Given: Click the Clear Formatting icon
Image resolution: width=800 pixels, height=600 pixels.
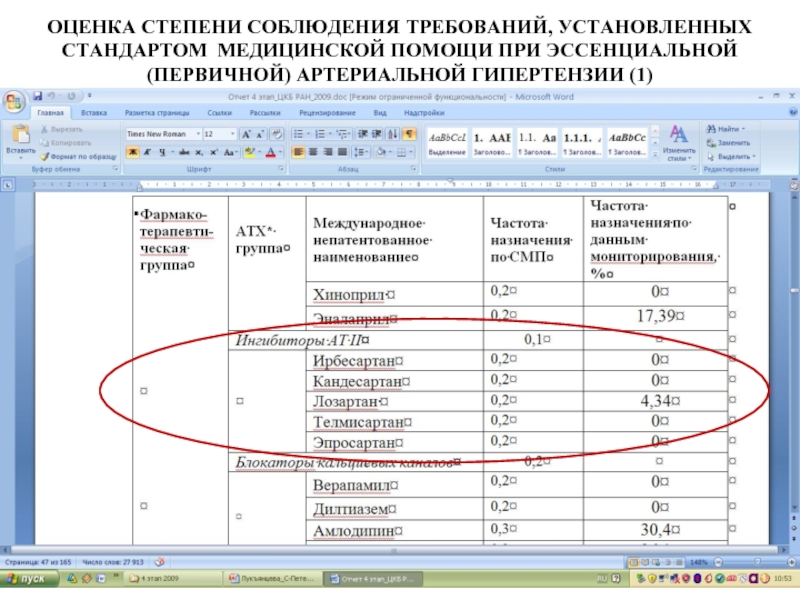Looking at the screenshot, I should [277, 134].
